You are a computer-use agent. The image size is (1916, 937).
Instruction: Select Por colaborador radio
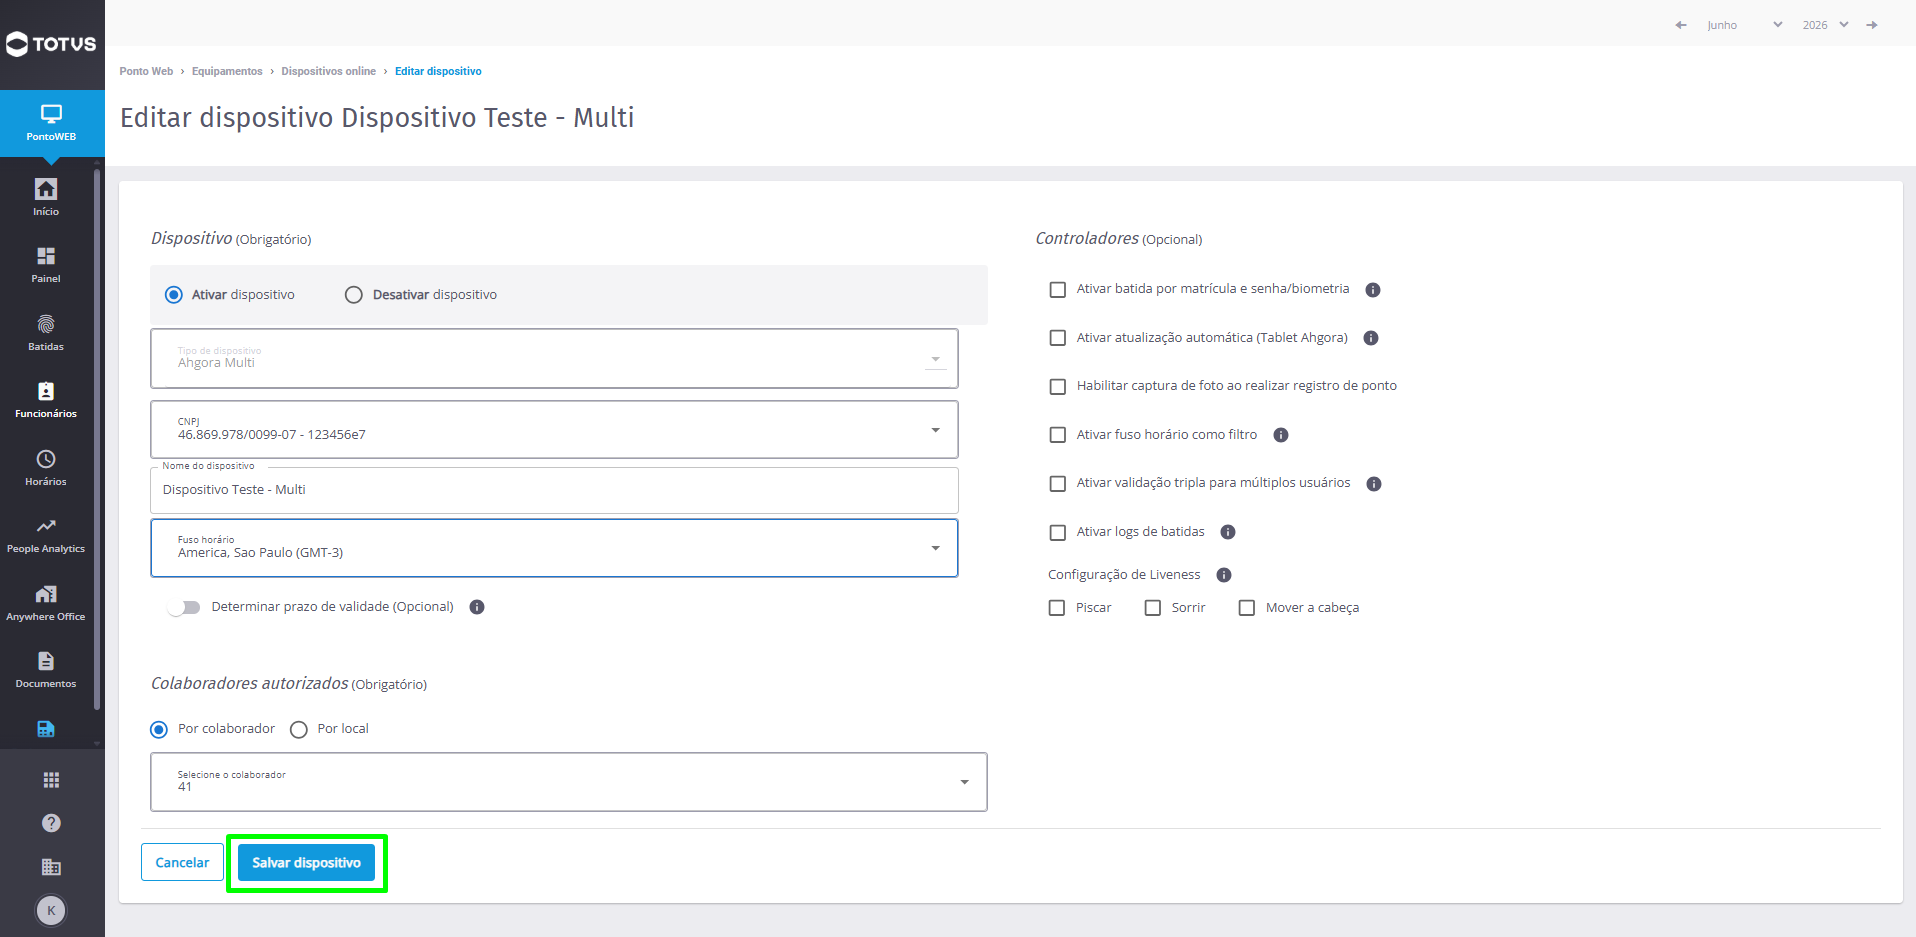click(x=159, y=730)
